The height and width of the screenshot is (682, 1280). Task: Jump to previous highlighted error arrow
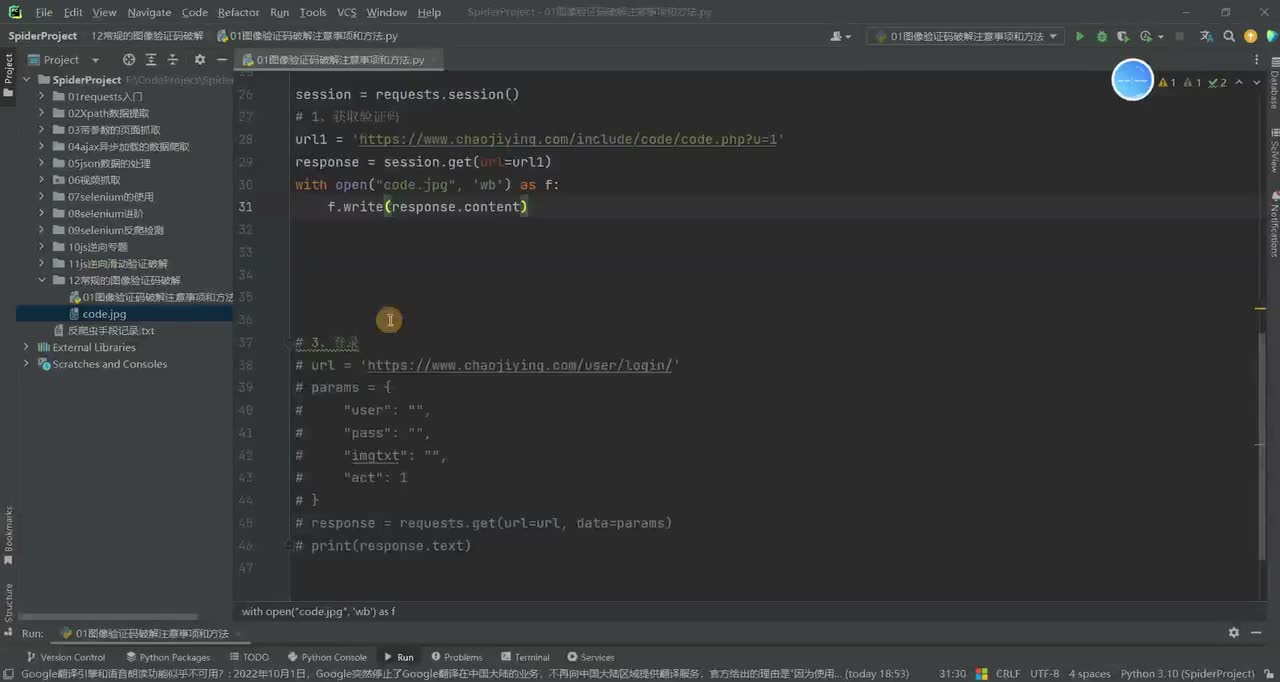point(1240,83)
